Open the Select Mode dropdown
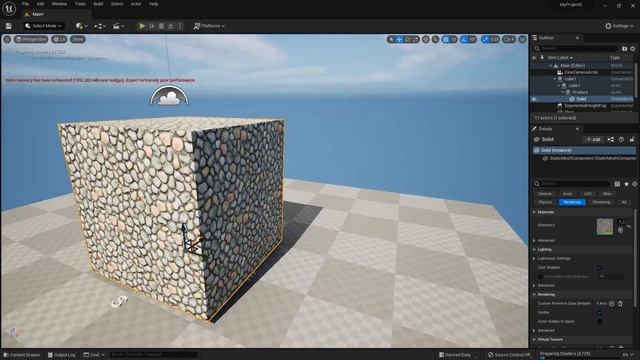This screenshot has width=640, height=360. [43, 26]
